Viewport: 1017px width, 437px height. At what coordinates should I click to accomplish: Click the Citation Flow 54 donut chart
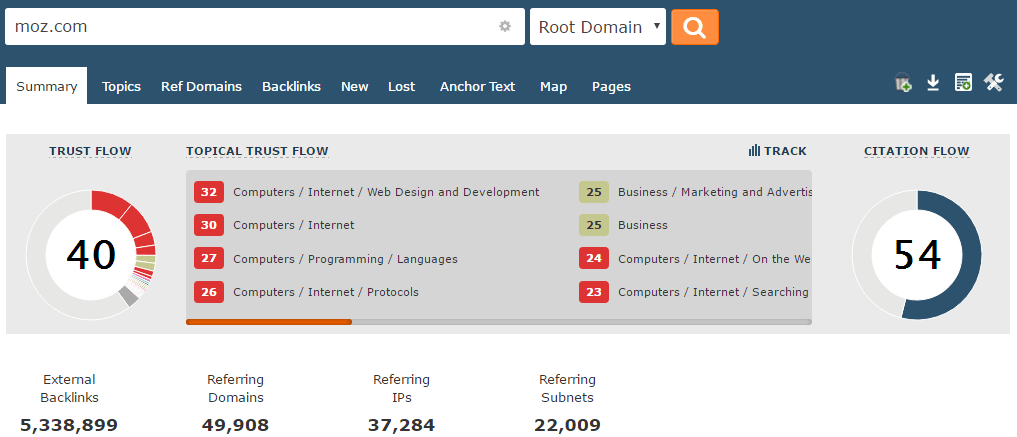tap(916, 255)
